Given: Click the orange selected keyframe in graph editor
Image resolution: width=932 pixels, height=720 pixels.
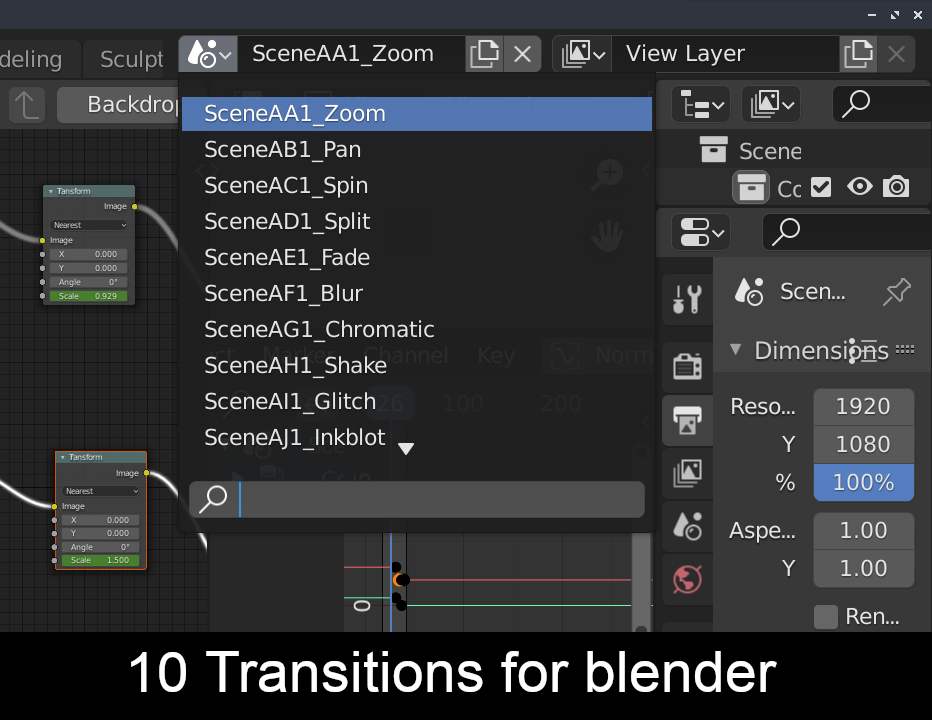Looking at the screenshot, I should click(399, 579).
